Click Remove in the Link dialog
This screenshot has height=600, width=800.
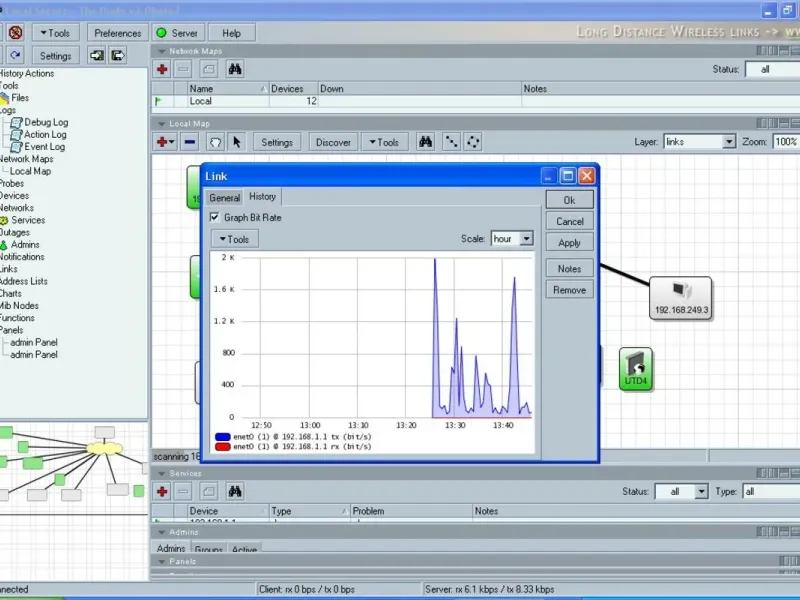click(x=569, y=290)
